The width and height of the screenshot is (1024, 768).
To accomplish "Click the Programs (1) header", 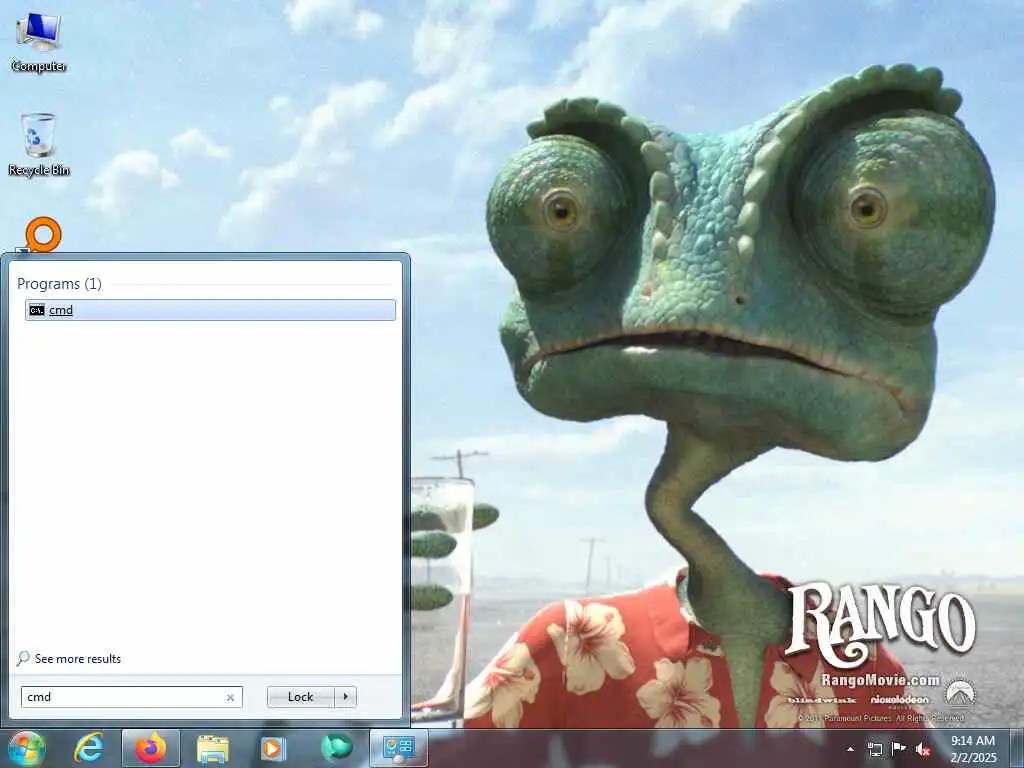I will click(x=59, y=283).
